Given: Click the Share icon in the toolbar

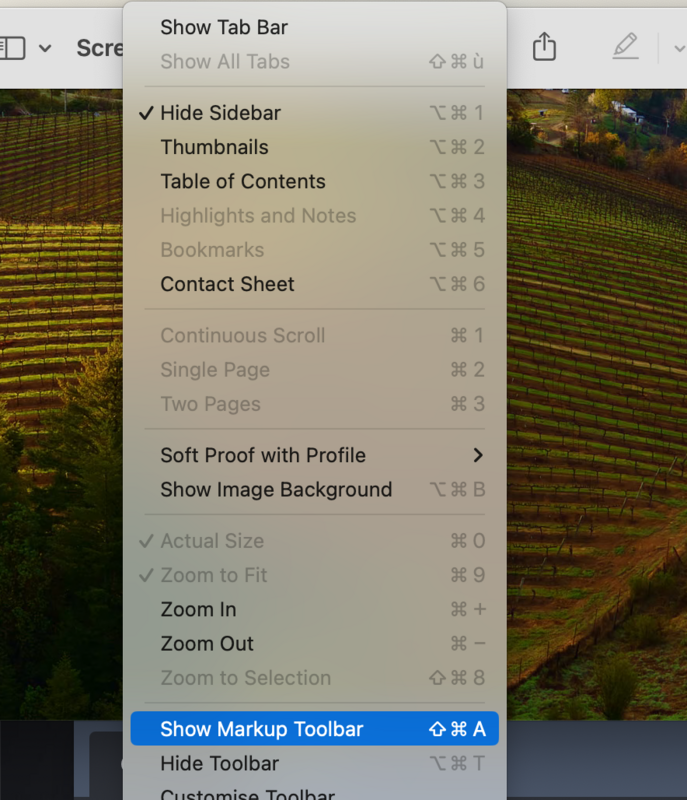Looking at the screenshot, I should point(543,46).
